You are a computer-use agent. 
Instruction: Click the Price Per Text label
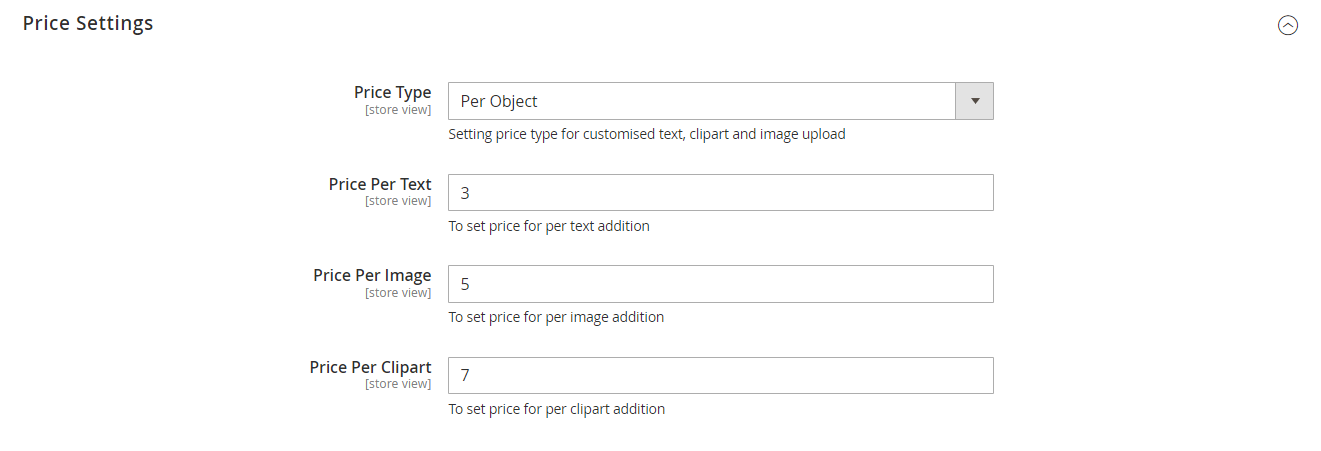[x=380, y=184]
